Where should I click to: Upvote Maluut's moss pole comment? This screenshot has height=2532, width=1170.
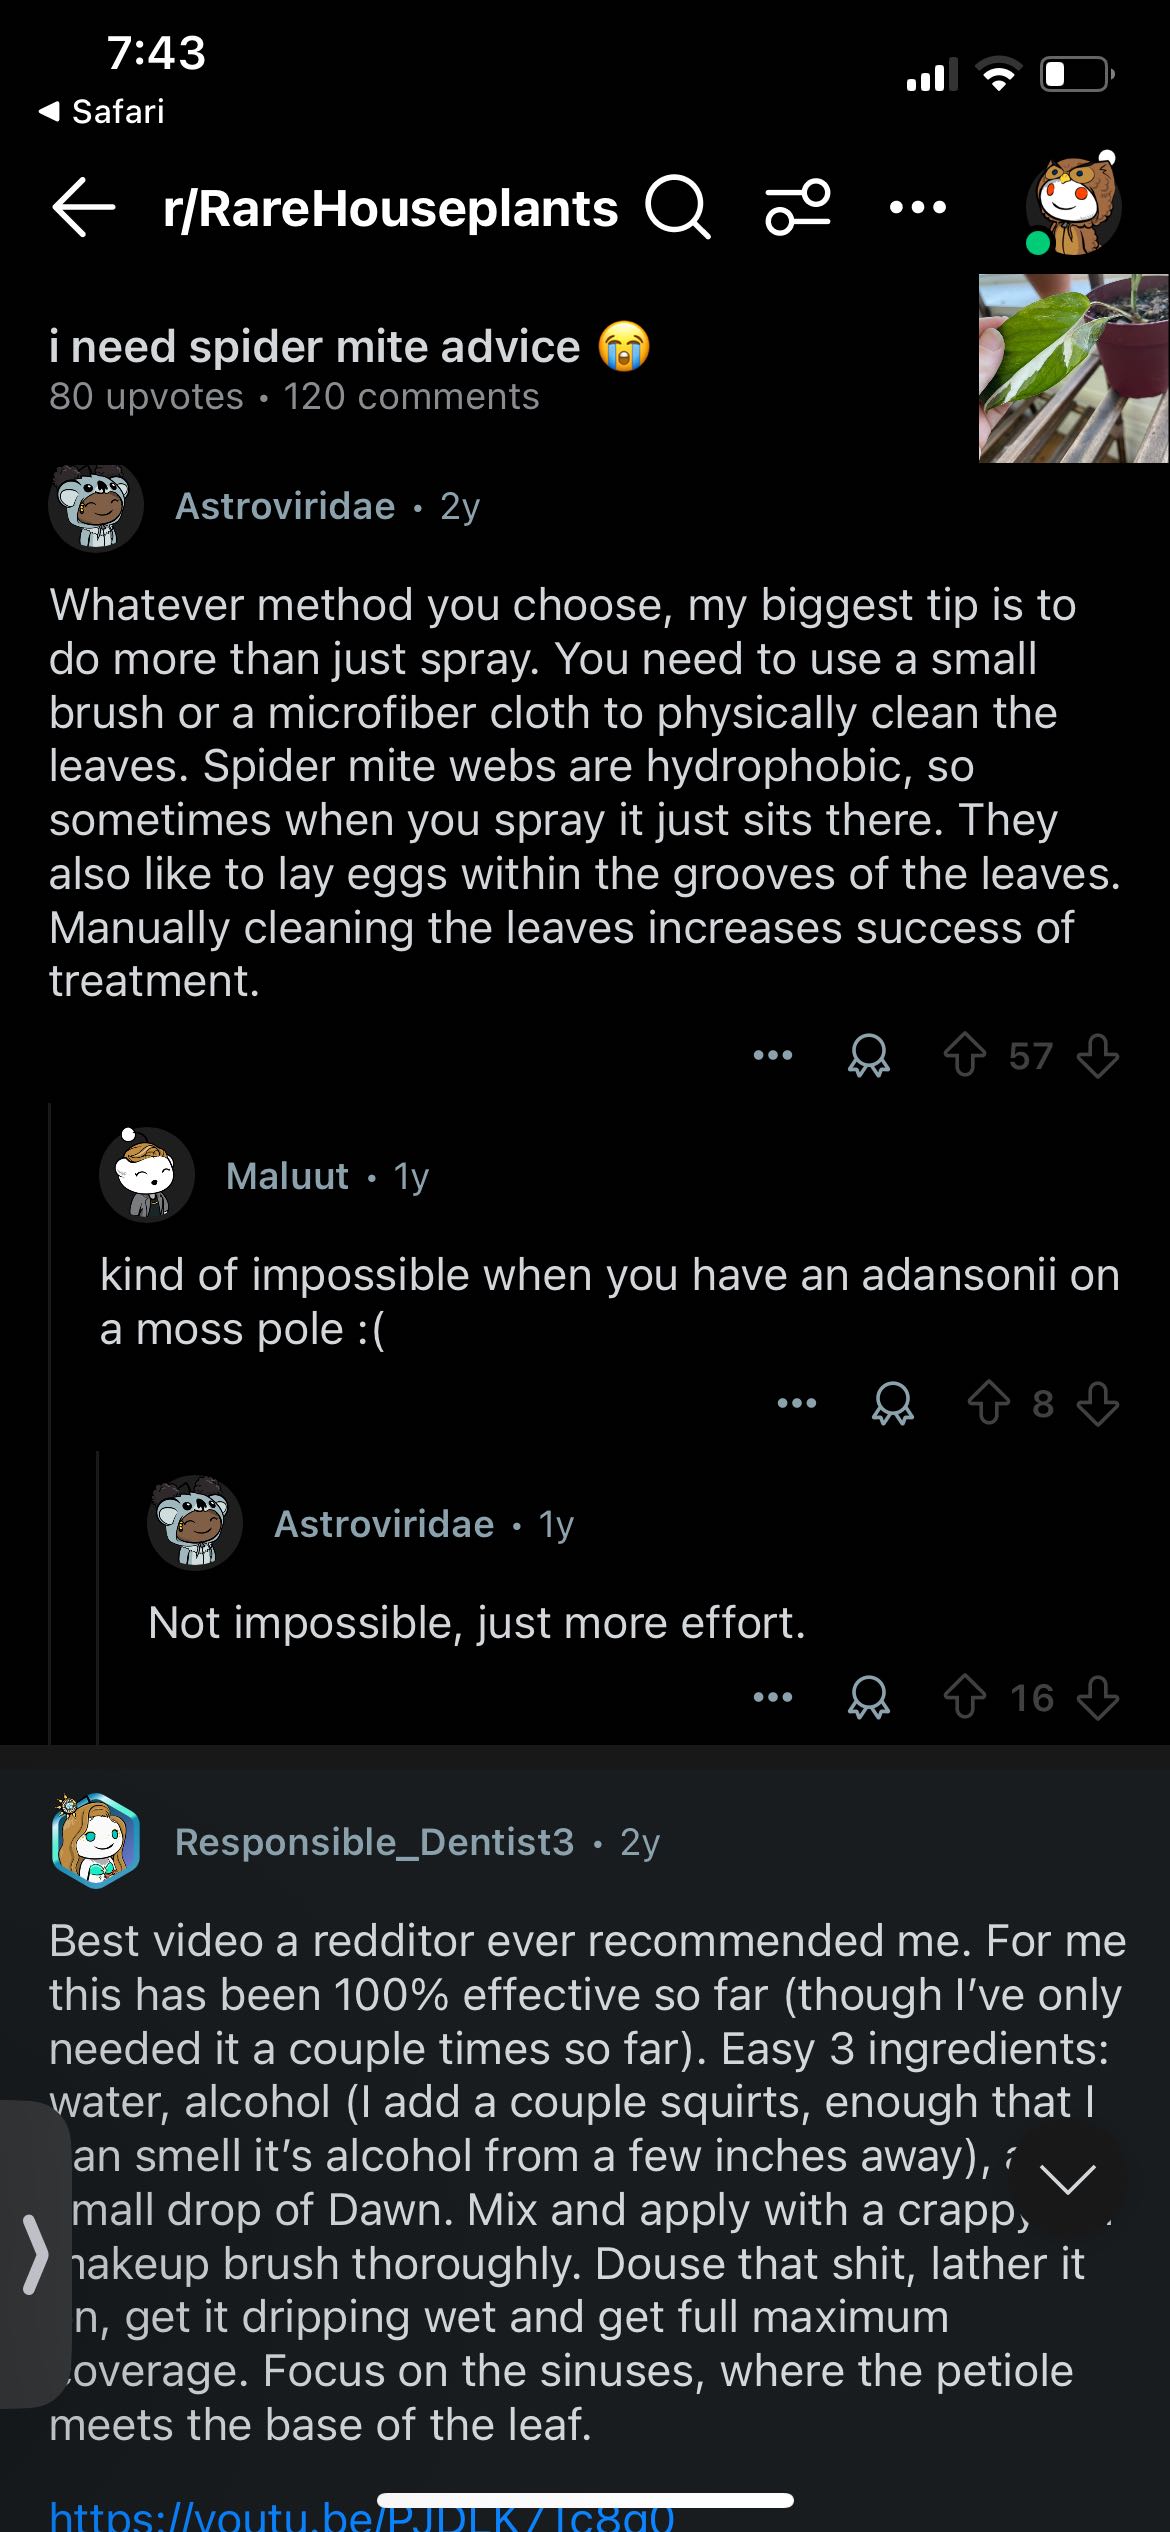pyautogui.click(x=989, y=1403)
